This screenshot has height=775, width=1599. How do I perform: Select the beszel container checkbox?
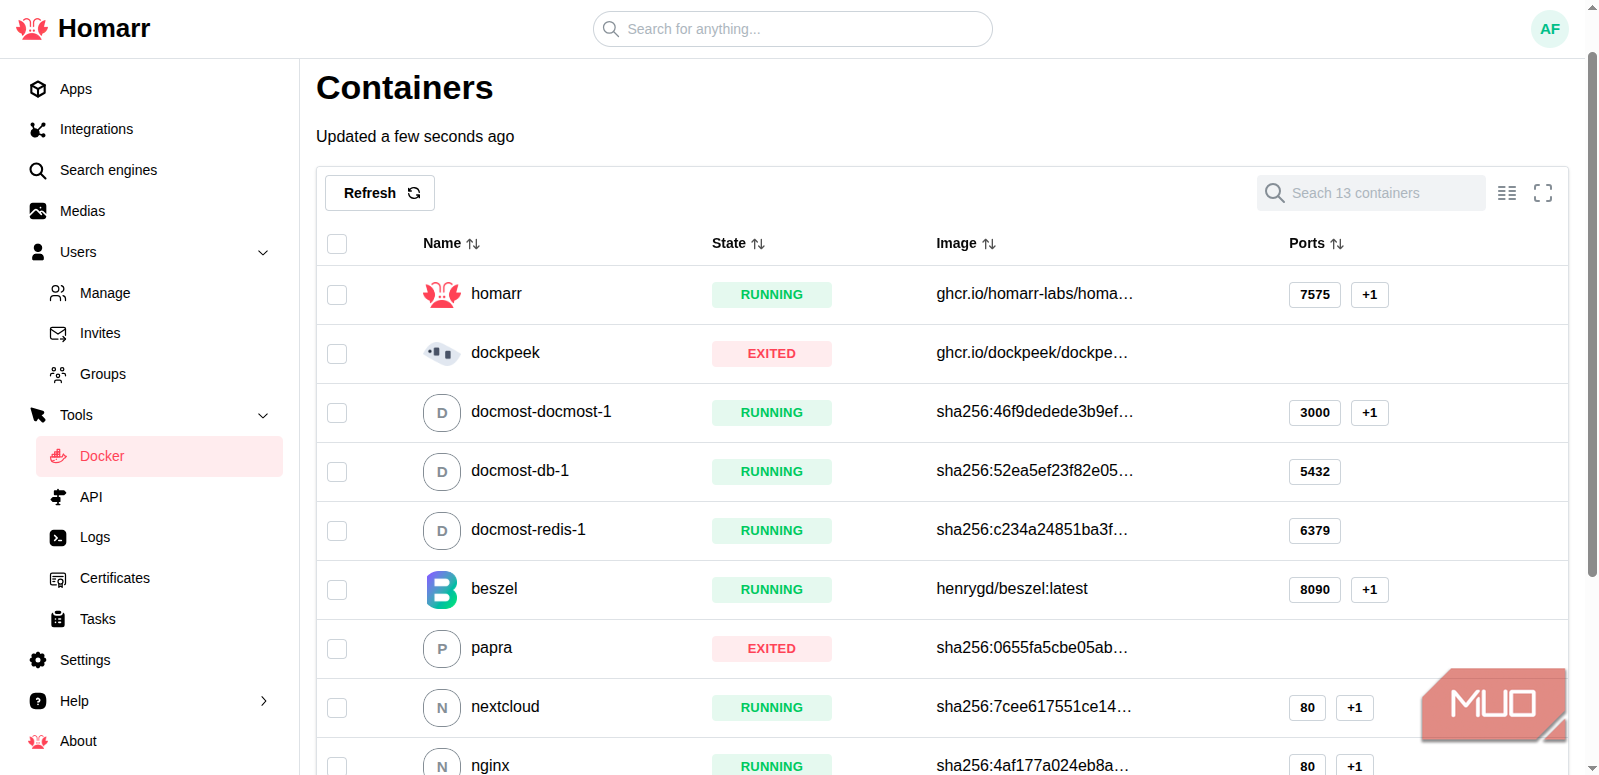coord(337,590)
